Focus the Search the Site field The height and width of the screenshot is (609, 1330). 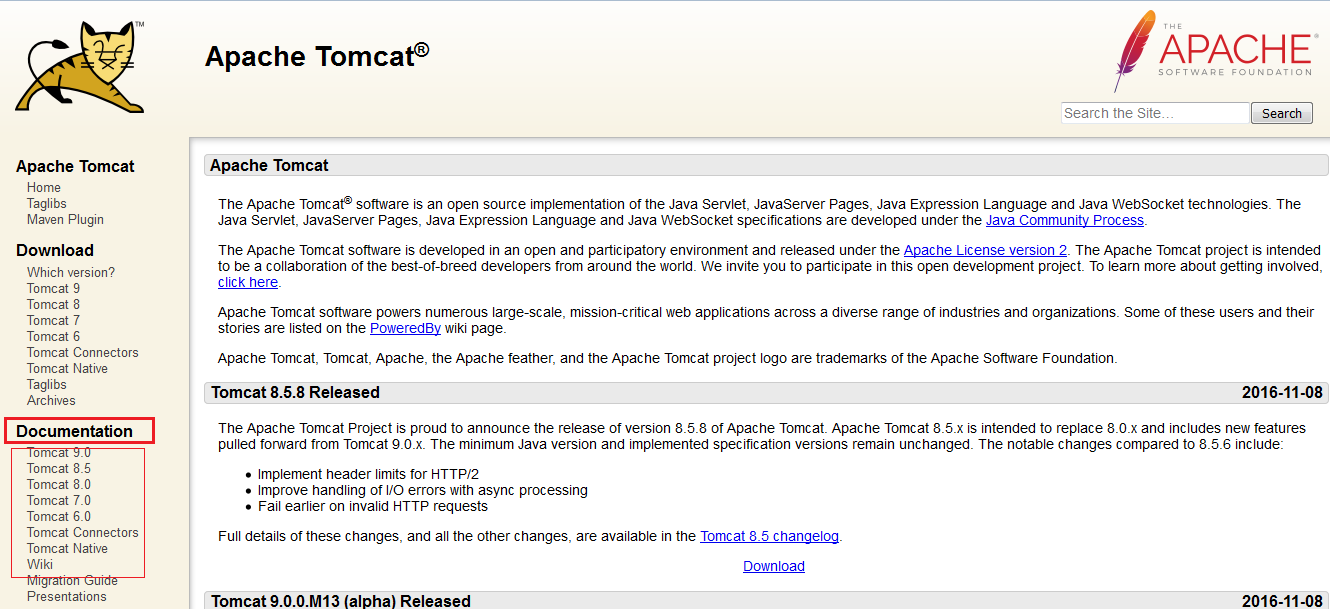pos(1154,113)
